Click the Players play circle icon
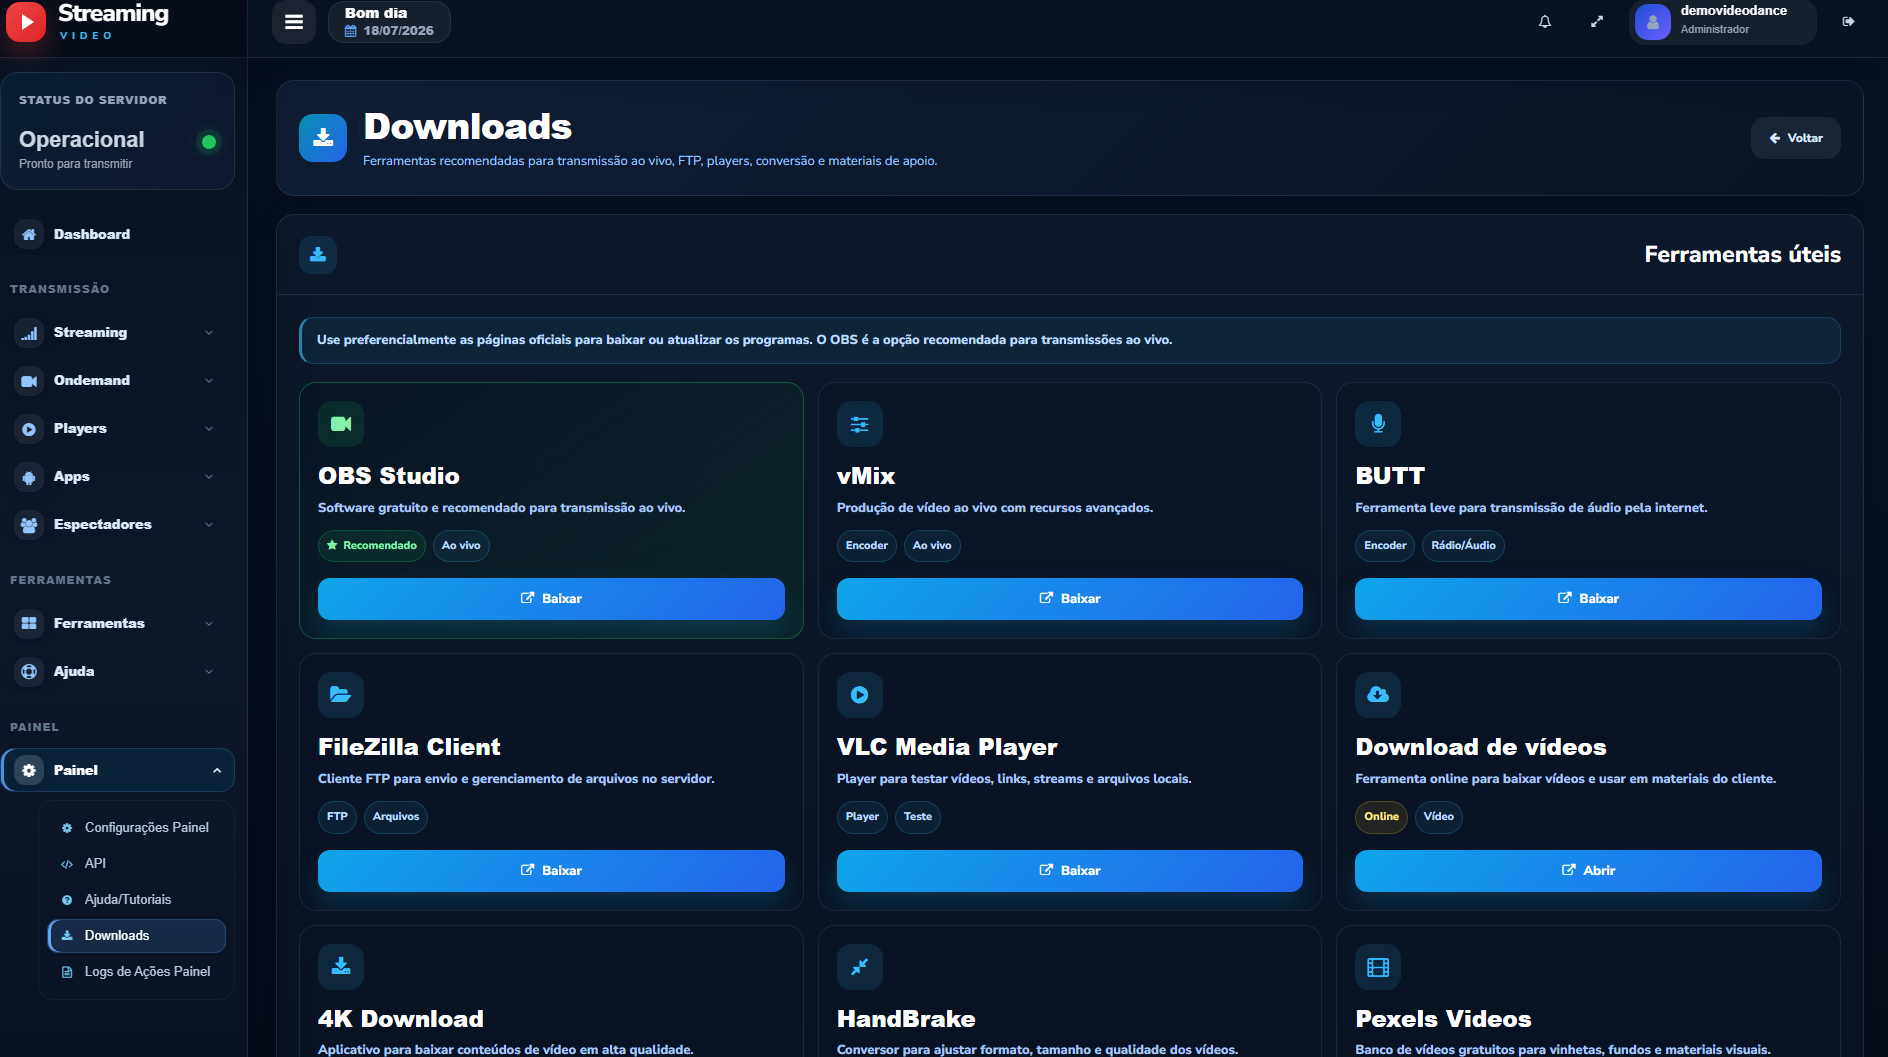1888x1057 pixels. pyautogui.click(x=29, y=428)
